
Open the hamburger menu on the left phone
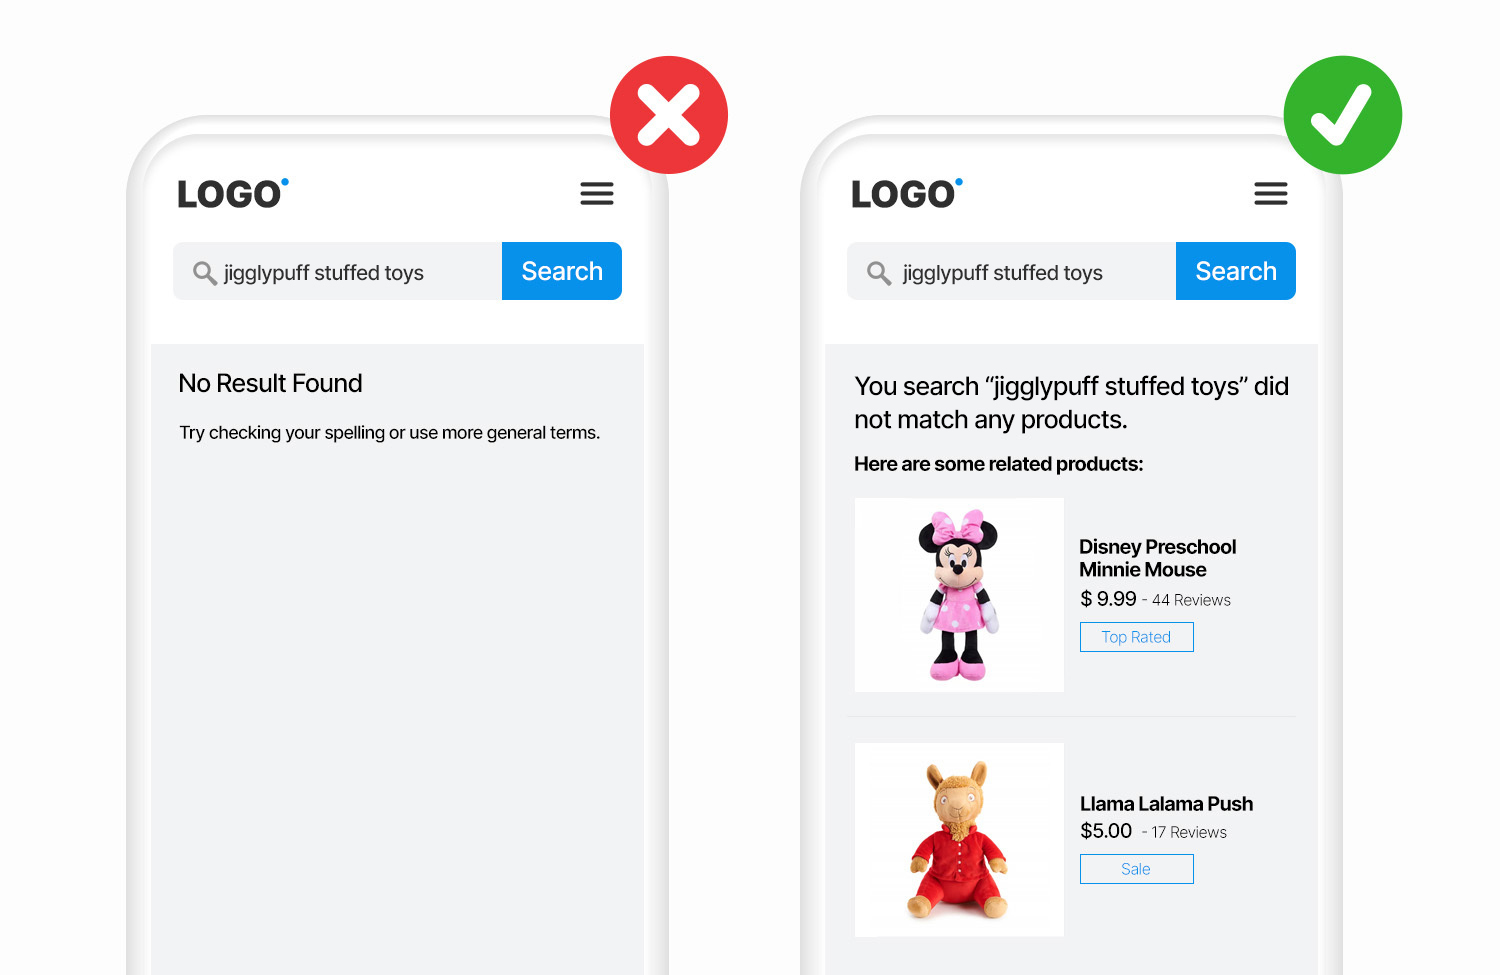(597, 193)
